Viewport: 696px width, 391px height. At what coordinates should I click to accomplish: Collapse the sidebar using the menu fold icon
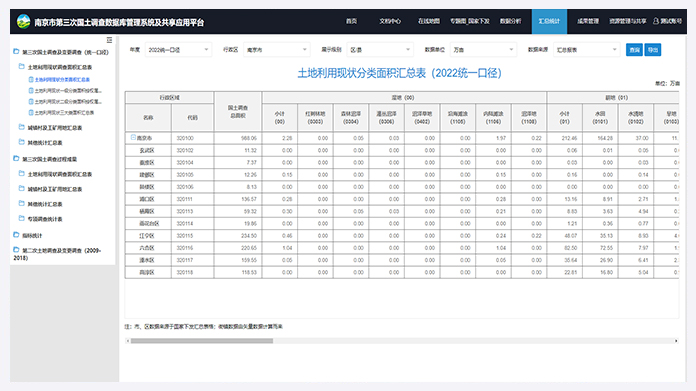109,40
